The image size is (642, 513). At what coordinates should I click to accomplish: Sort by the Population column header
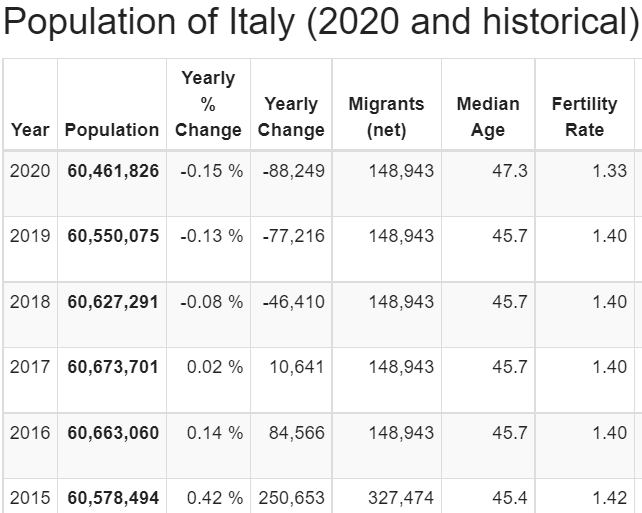click(x=112, y=130)
